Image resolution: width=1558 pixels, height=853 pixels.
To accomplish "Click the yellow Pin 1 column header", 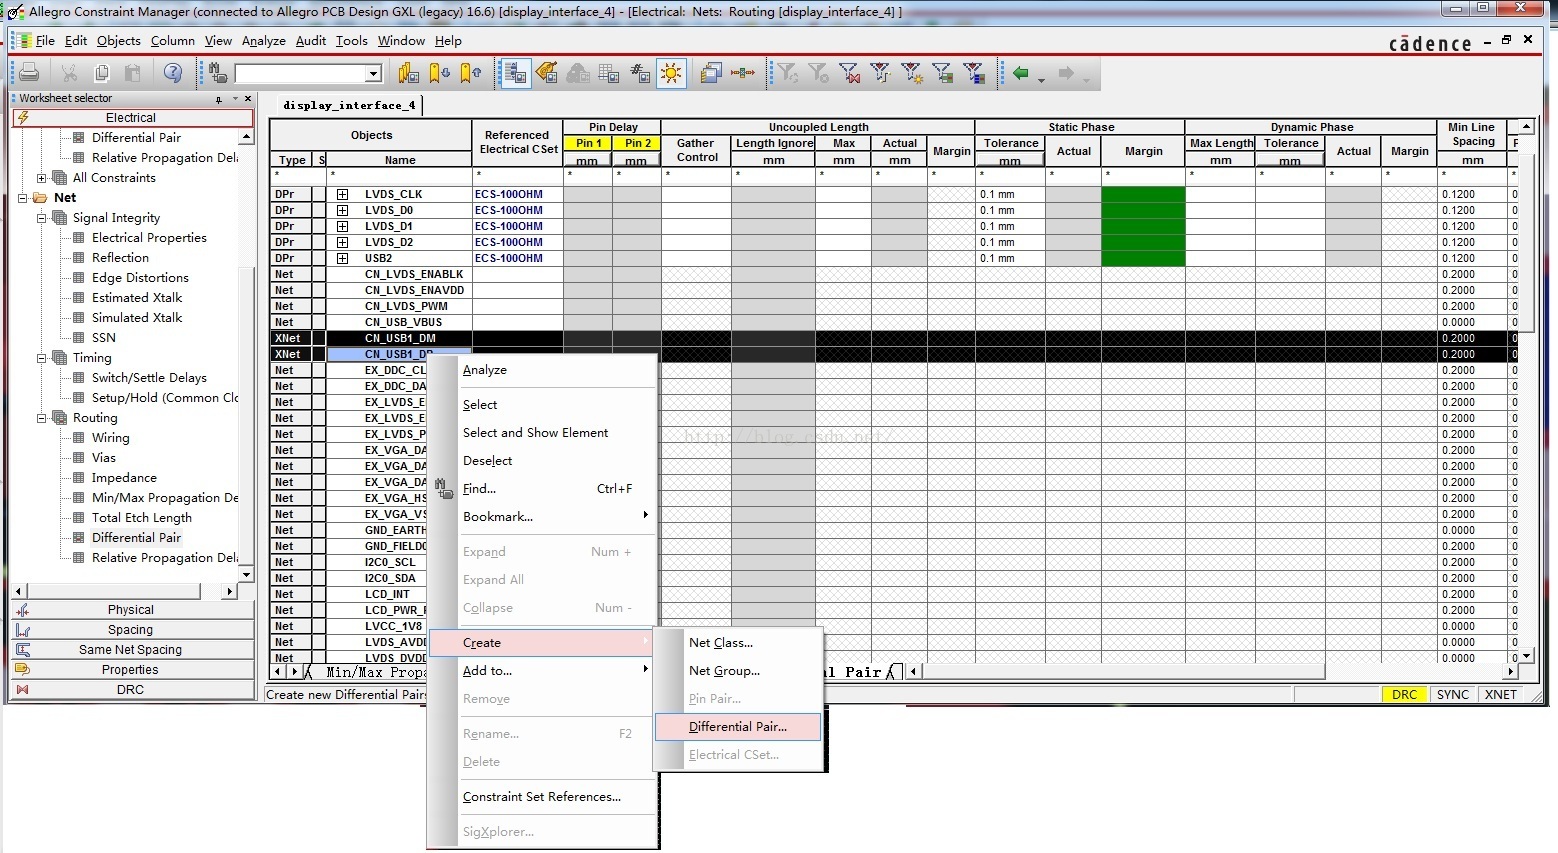I will 588,144.
